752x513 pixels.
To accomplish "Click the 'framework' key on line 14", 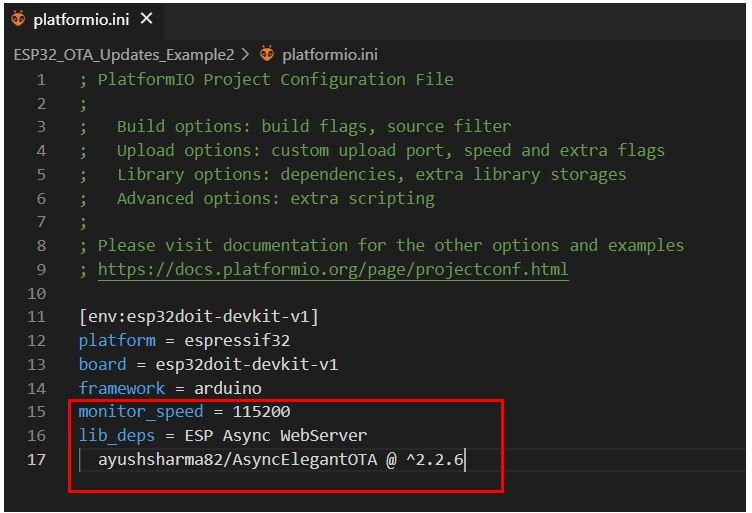I will tap(122, 388).
